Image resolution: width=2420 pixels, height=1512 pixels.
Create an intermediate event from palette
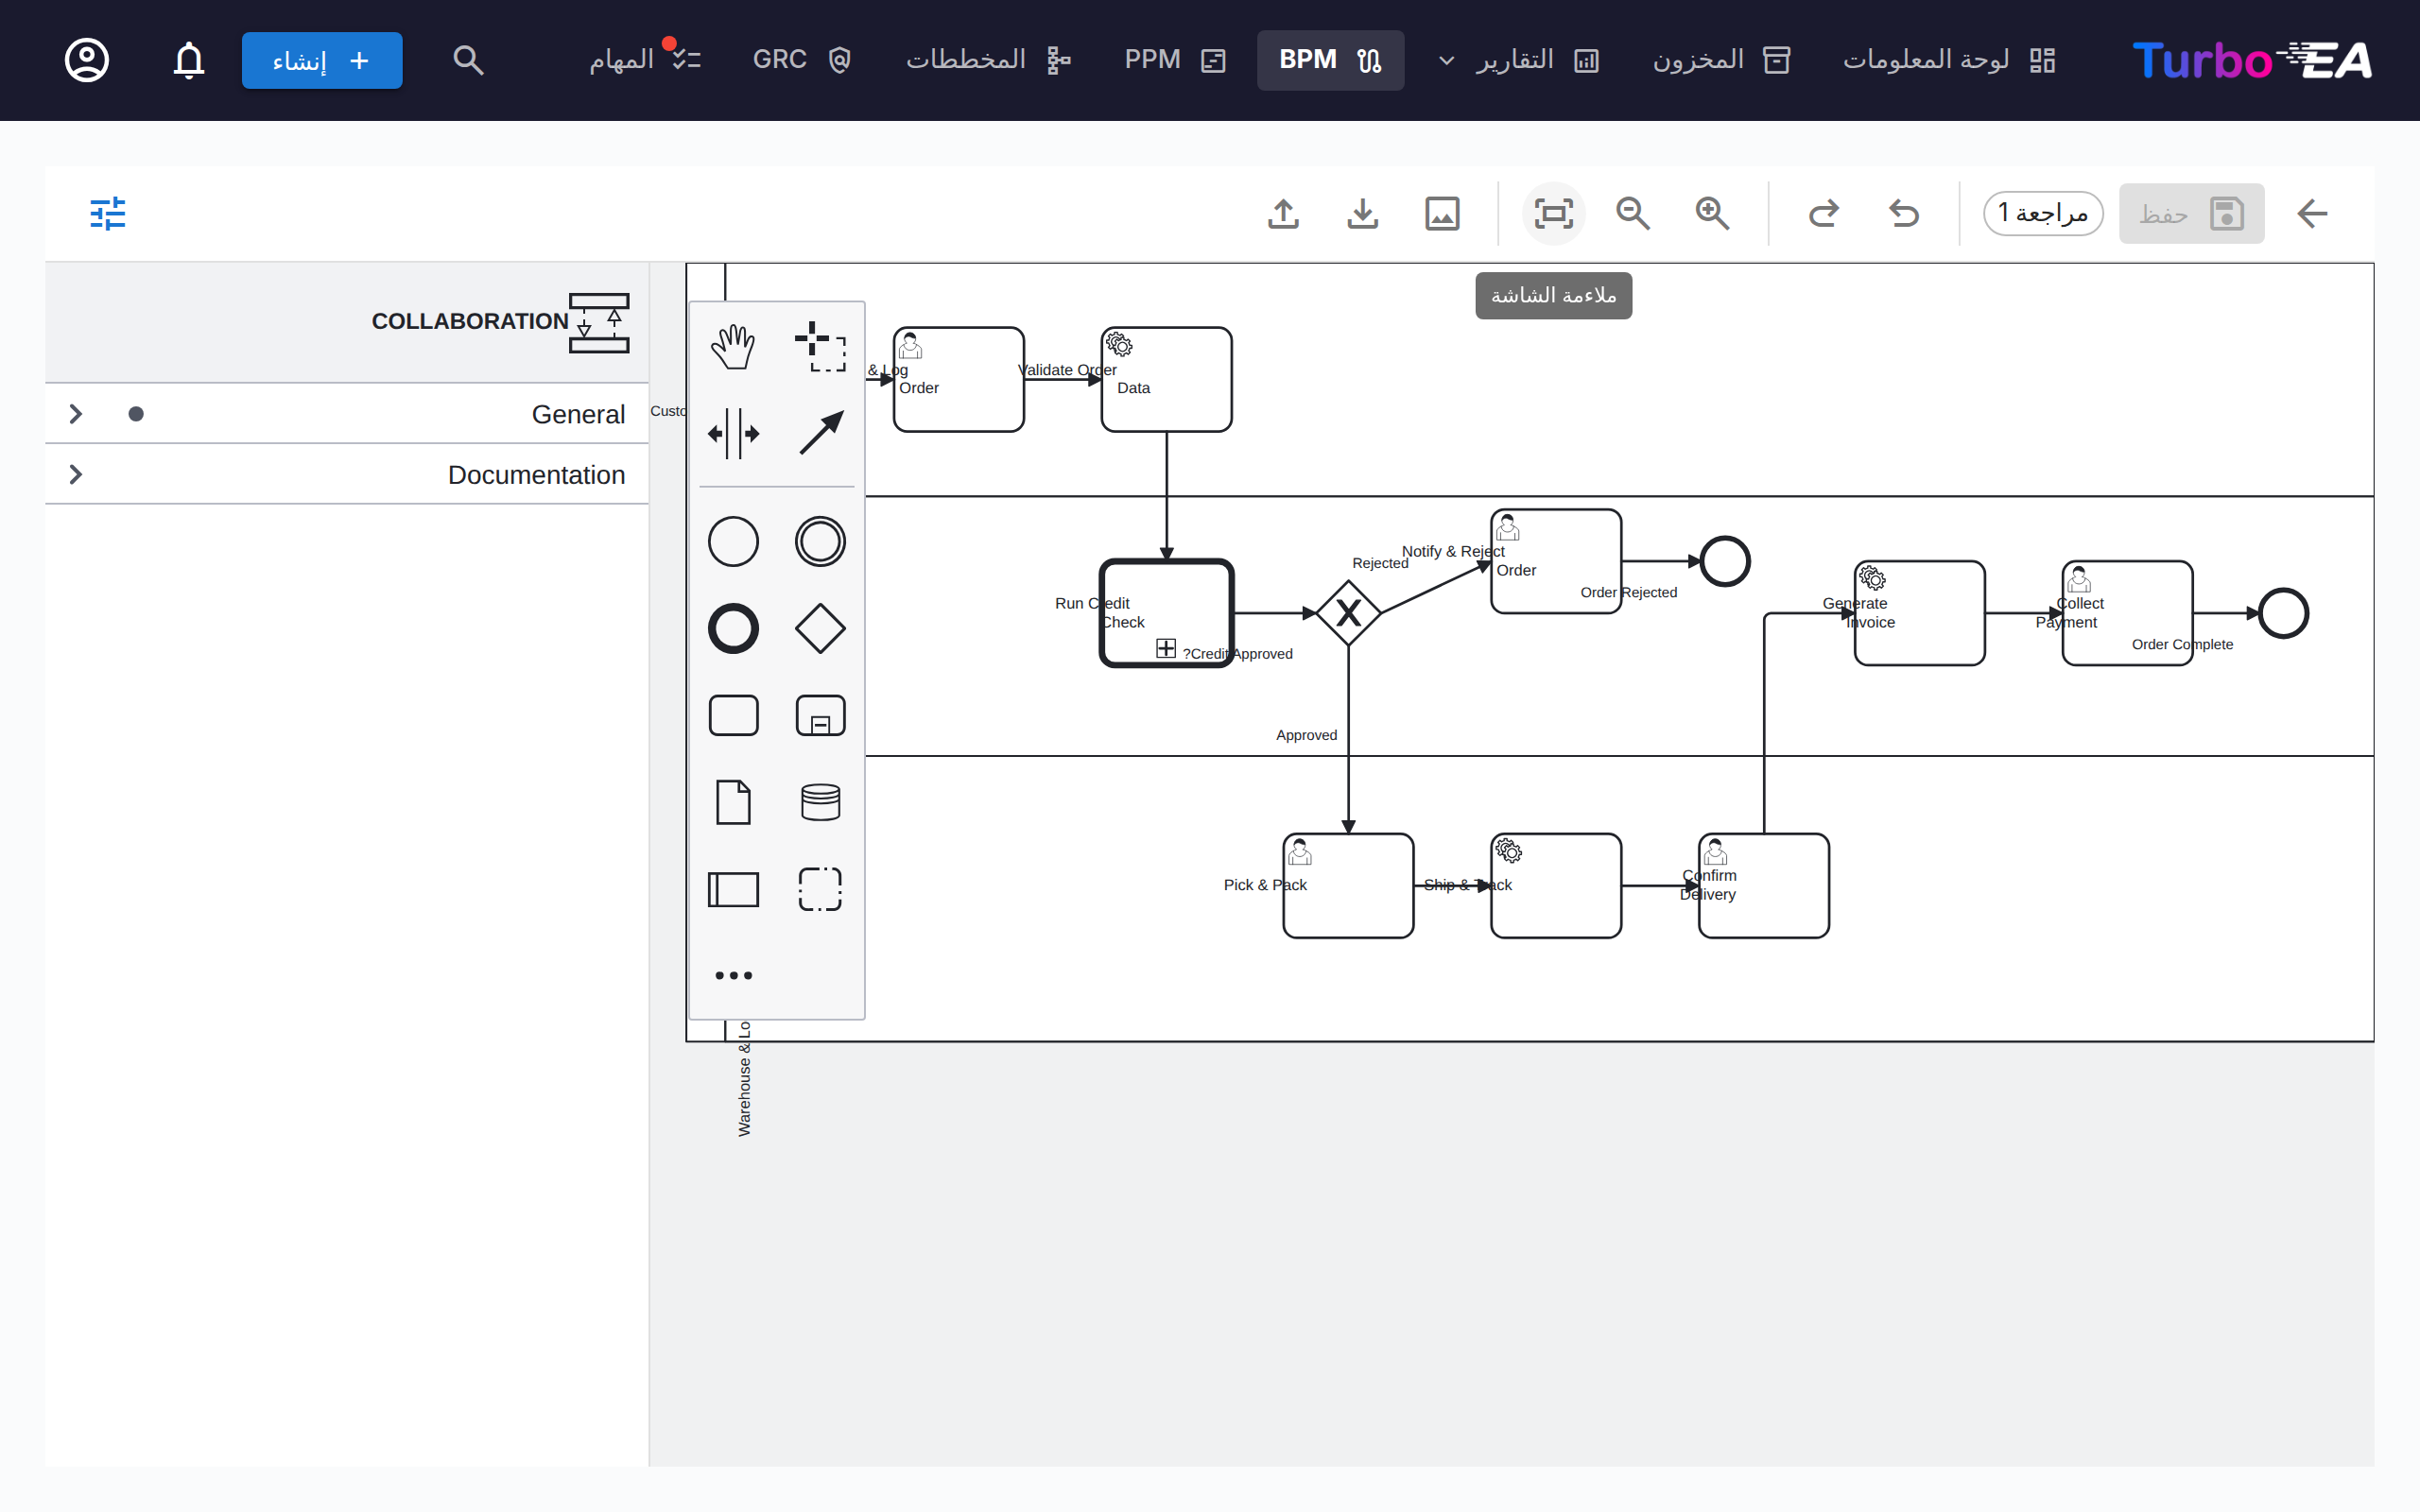pos(820,542)
